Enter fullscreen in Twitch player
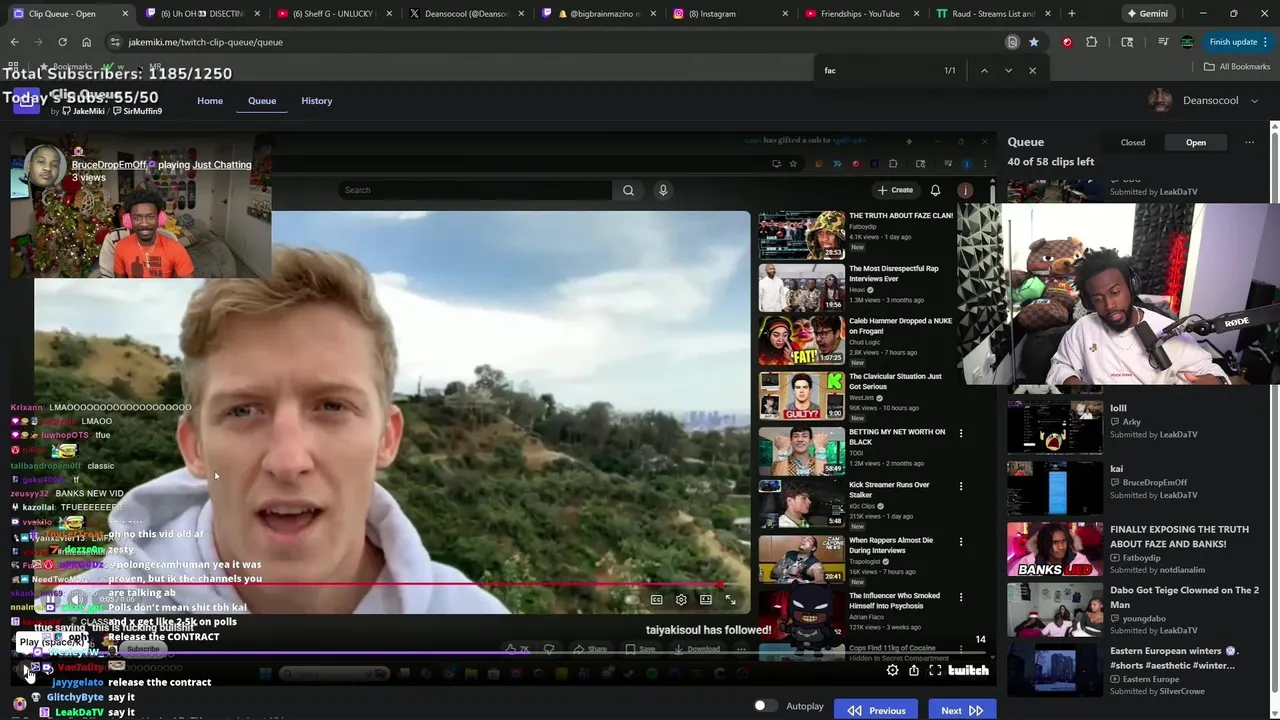The image size is (1280, 720). coord(935,671)
